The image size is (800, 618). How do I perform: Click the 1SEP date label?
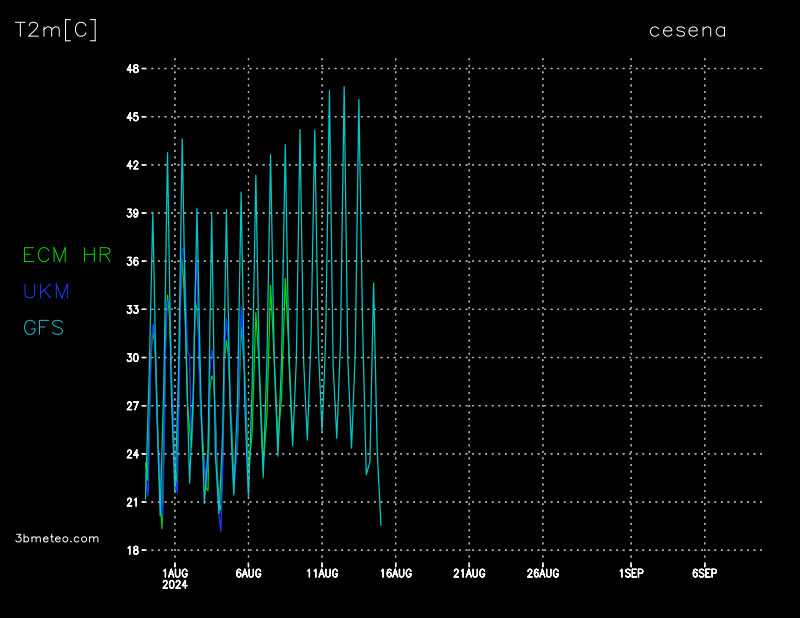coord(631,573)
